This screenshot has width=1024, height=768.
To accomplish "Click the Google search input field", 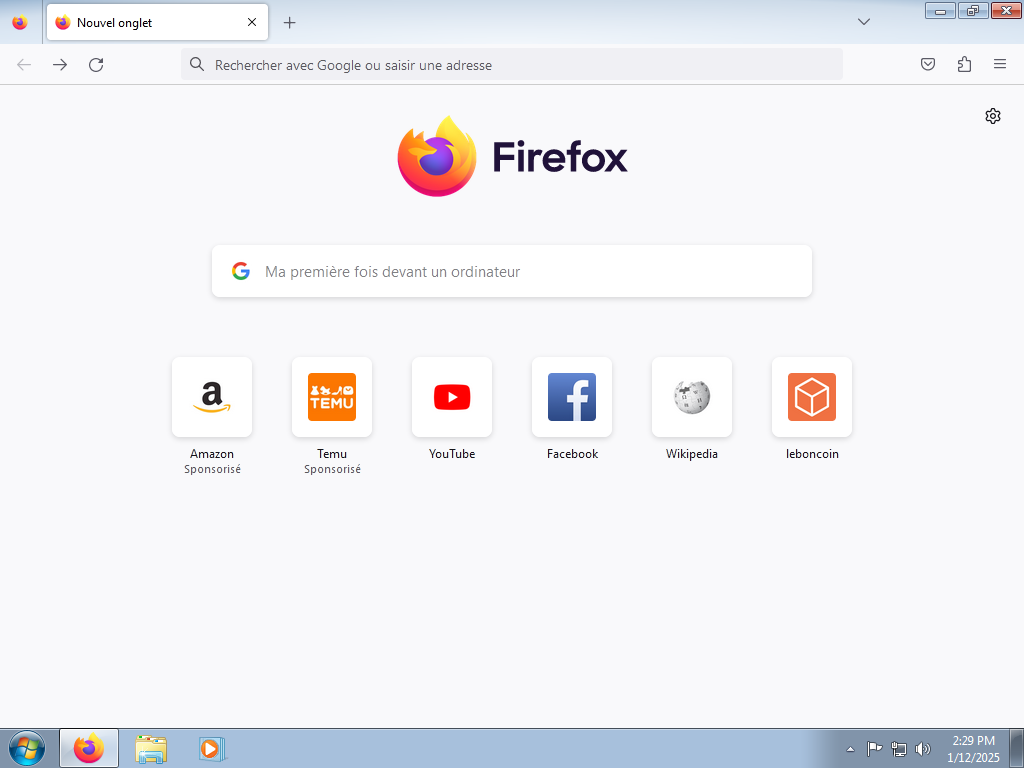I will [511, 270].
